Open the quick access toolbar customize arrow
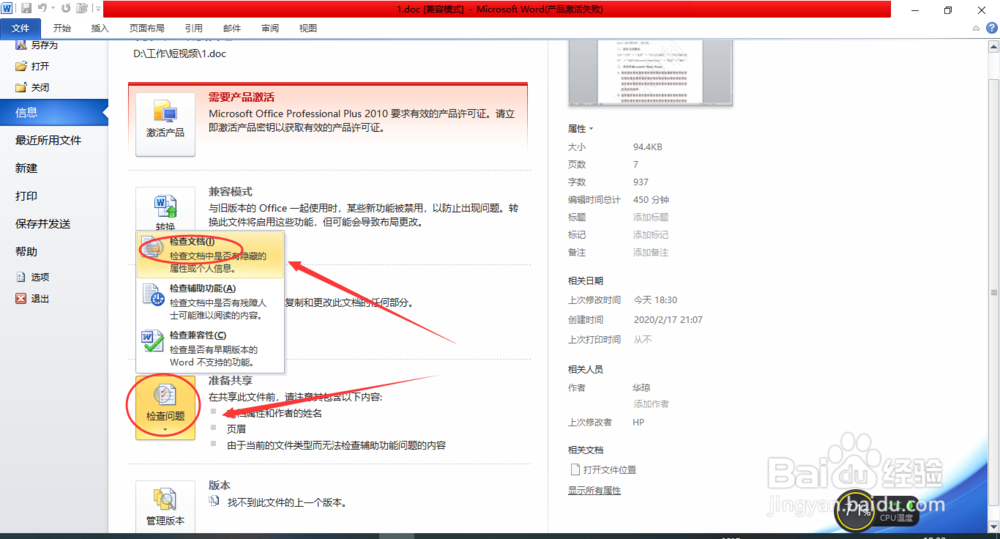The height and width of the screenshot is (539, 1000). click(97, 8)
